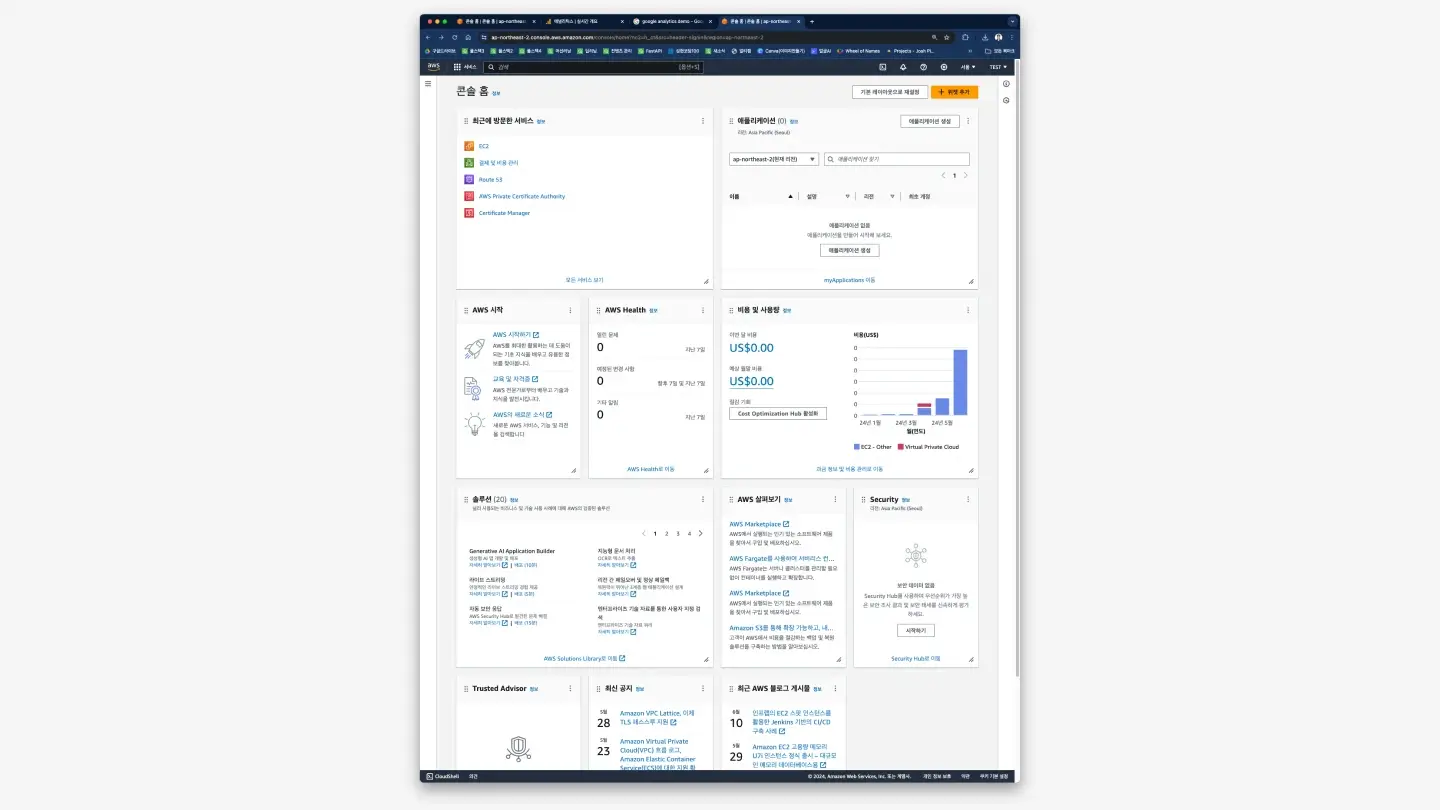This screenshot has height=810, width=1440.
Task: Open AWS Health widget options menu
Action: coord(703,310)
